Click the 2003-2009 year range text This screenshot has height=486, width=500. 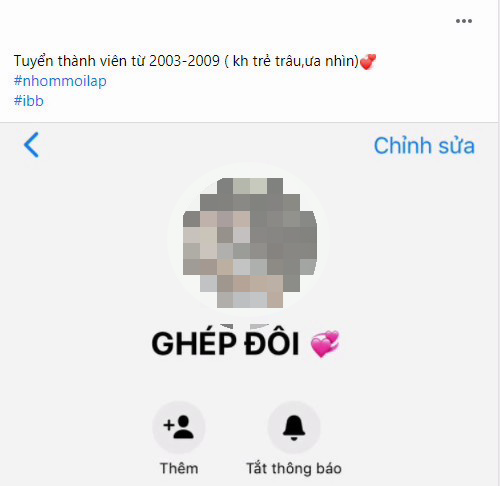coord(184,61)
